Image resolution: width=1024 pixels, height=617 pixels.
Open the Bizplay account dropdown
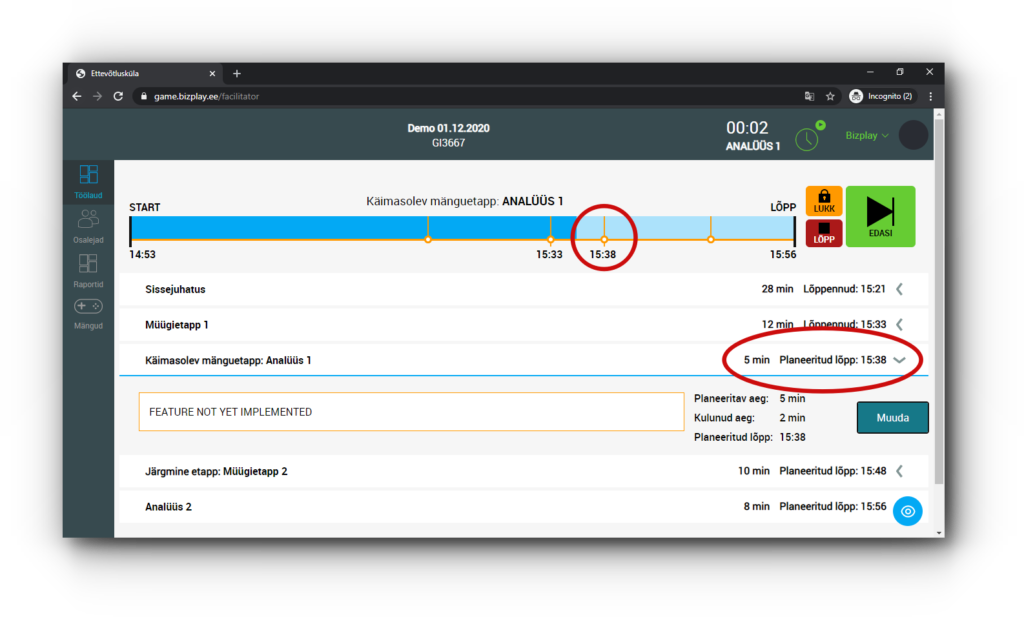(x=866, y=135)
